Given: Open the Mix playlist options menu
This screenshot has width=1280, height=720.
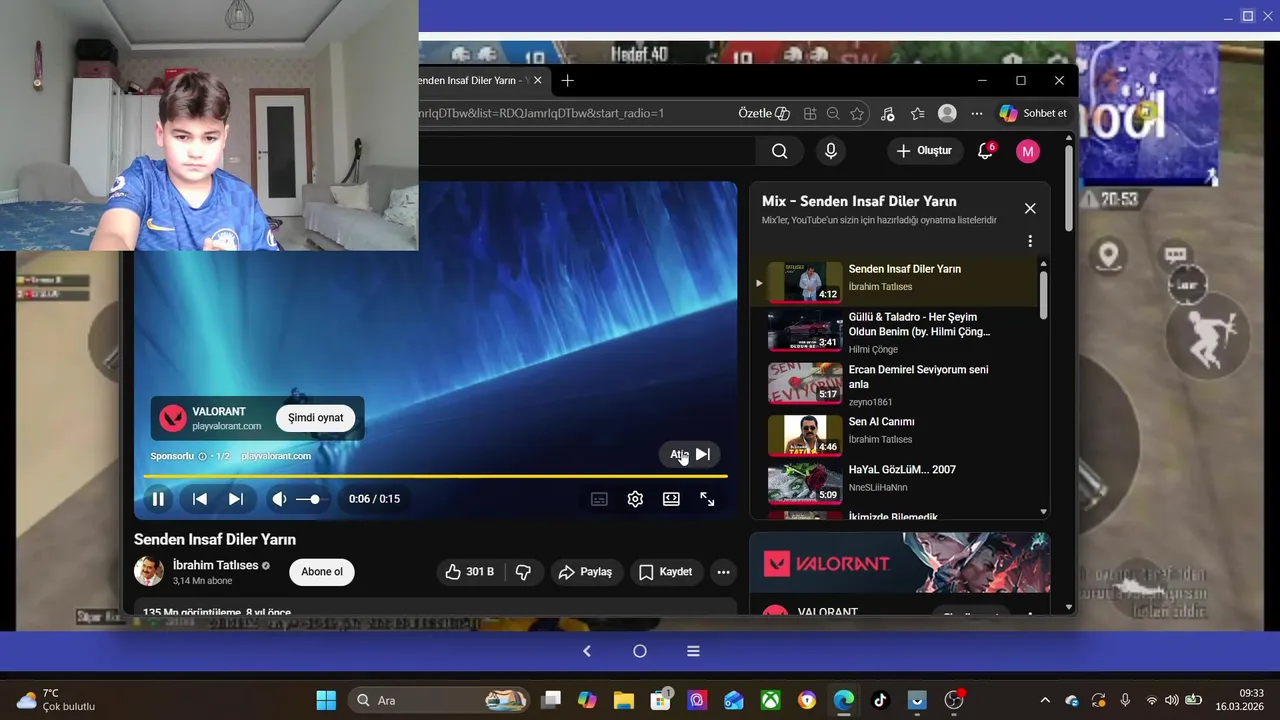Looking at the screenshot, I should coord(1030,241).
